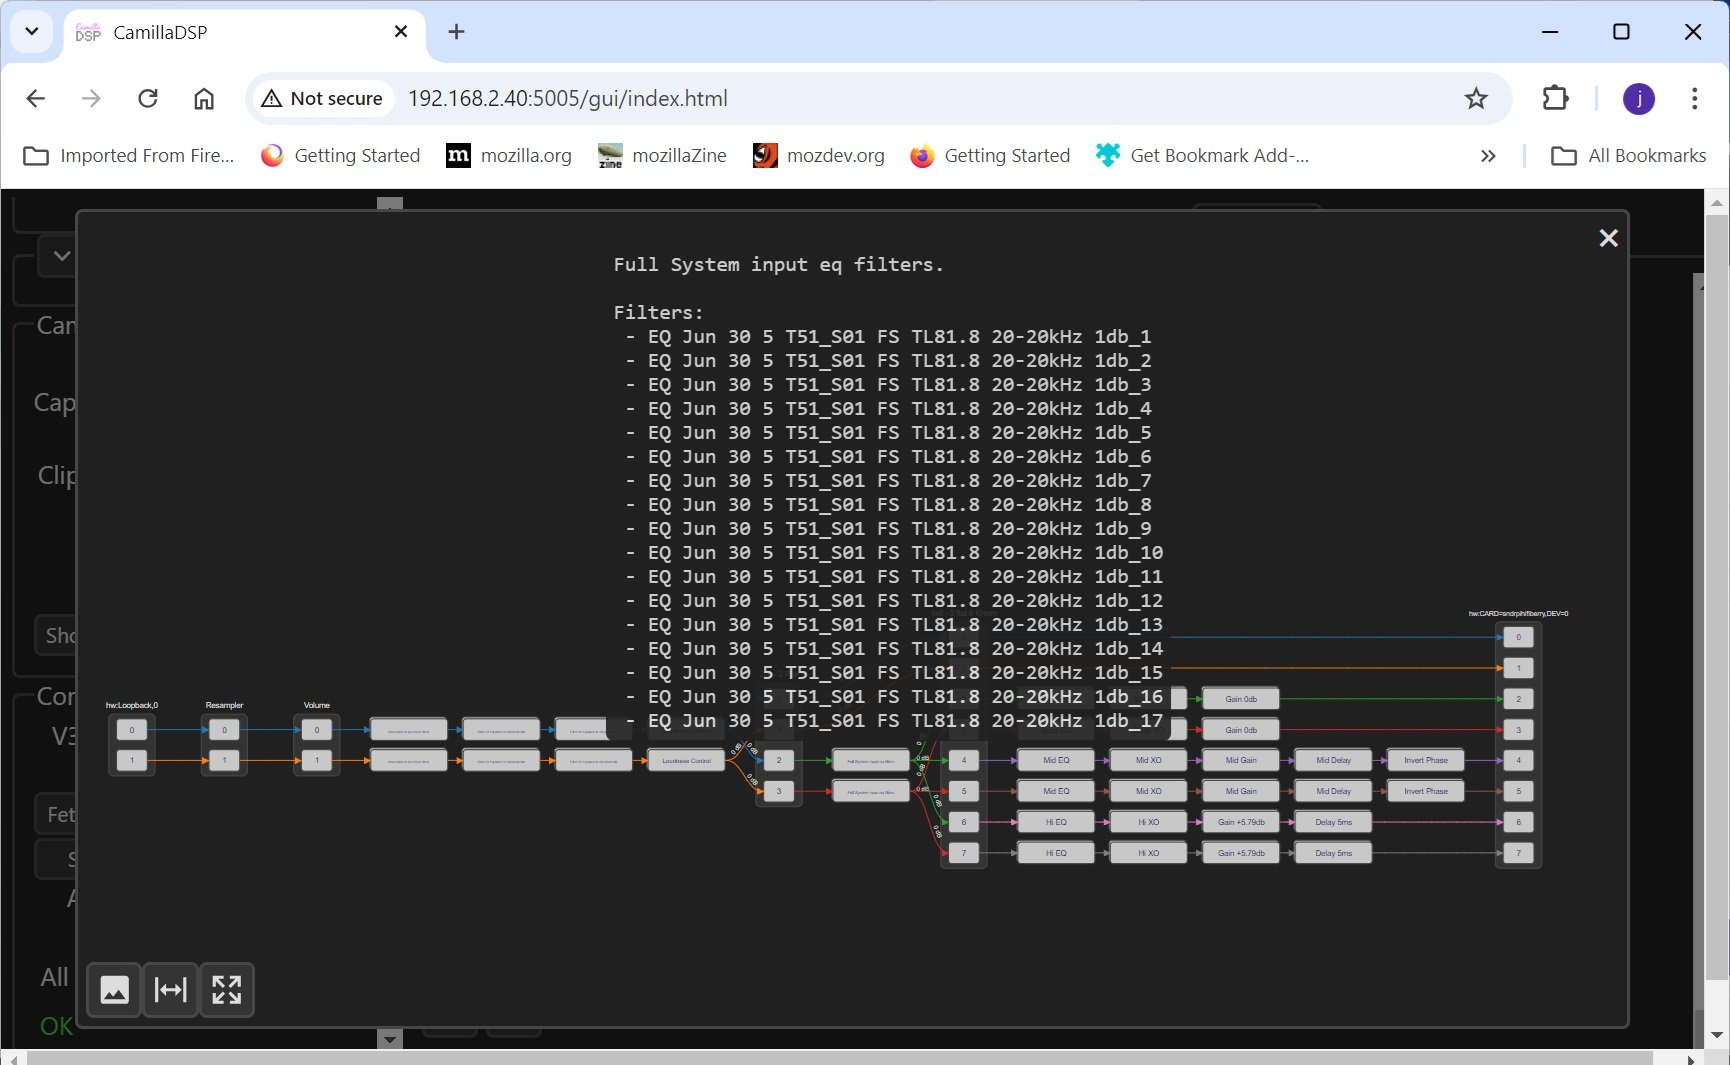This screenshot has height=1065, width=1730.
Task: Open a new browser tab
Action: point(456,32)
